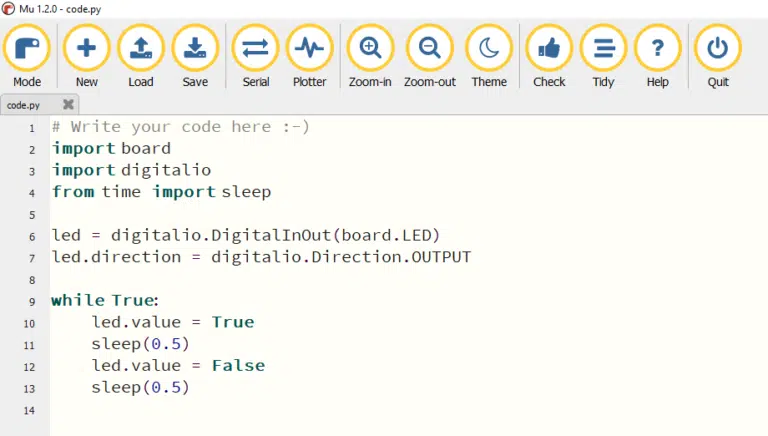Click line number 9 in the margin
The width and height of the screenshot is (768, 436).
click(x=32, y=302)
